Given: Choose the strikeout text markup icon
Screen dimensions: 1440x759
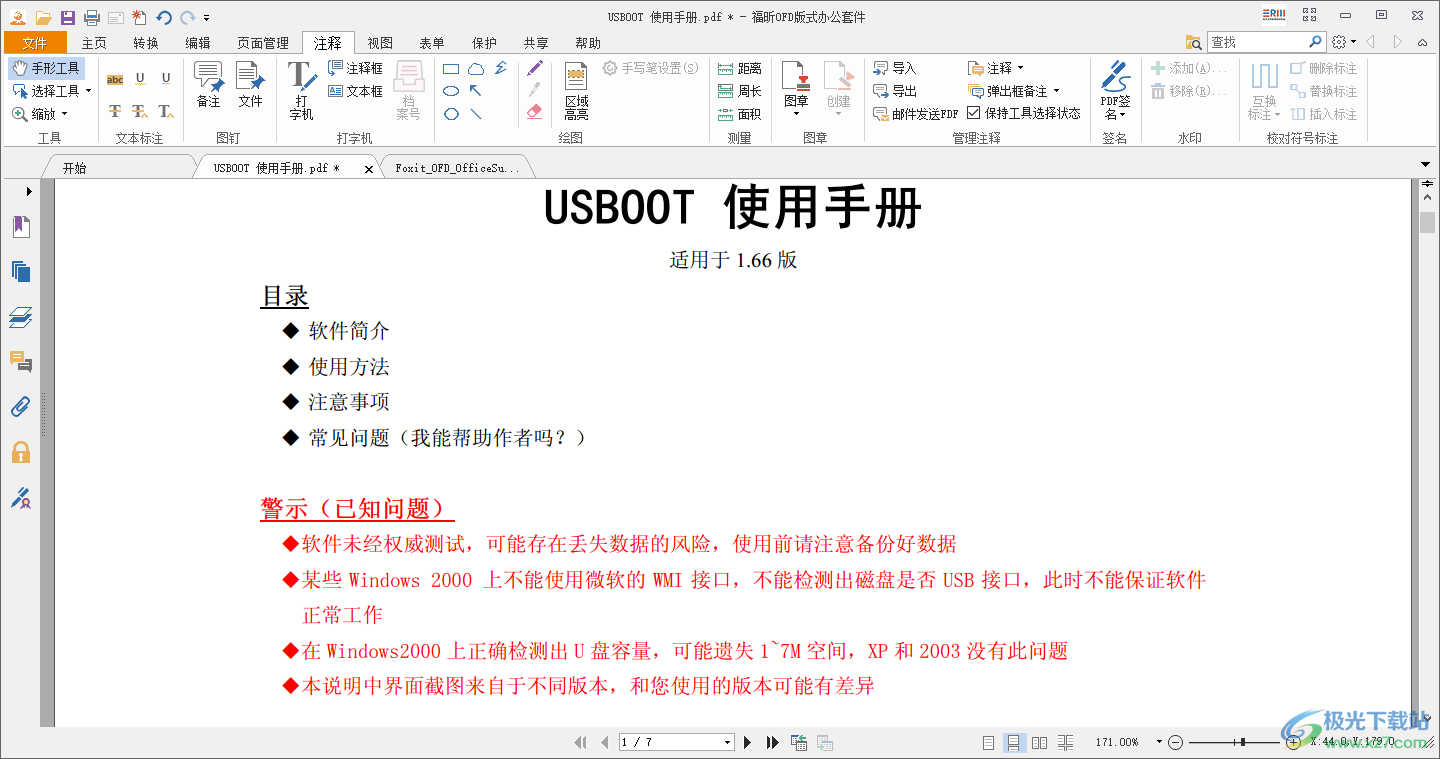Looking at the screenshot, I should coord(115,111).
